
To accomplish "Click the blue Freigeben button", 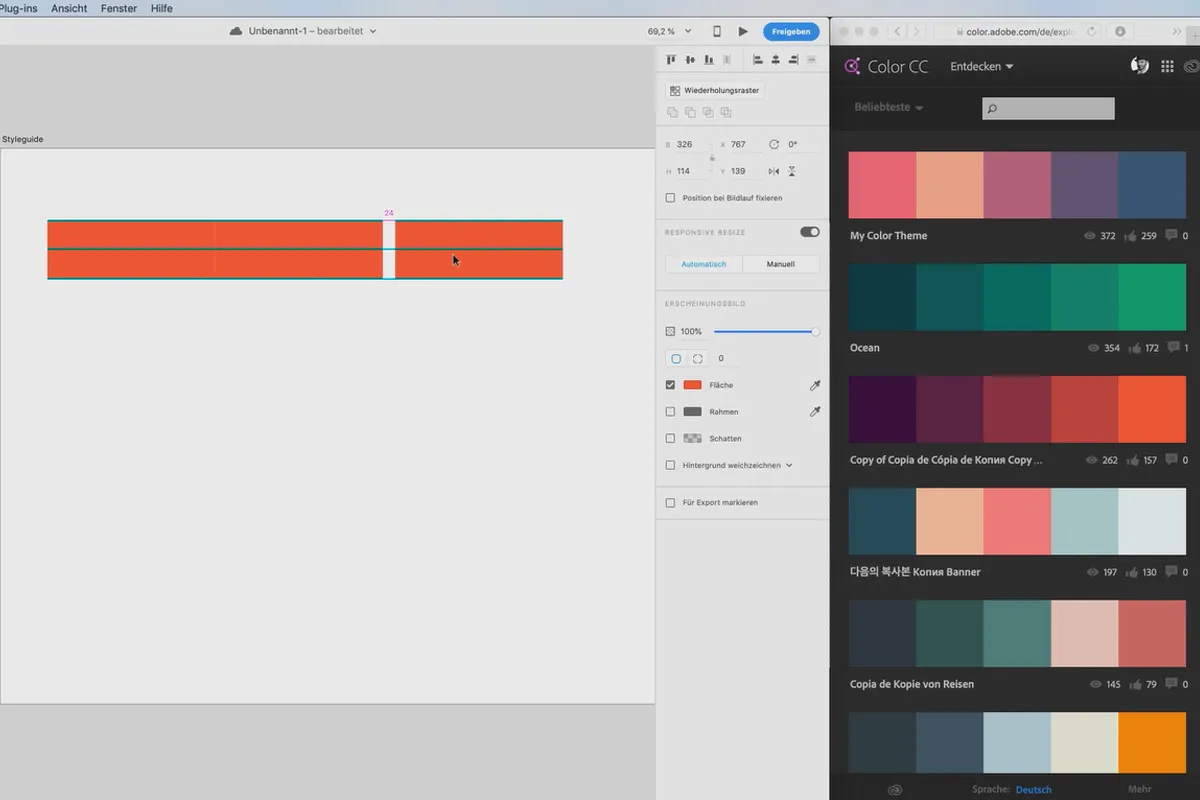I will tap(791, 31).
